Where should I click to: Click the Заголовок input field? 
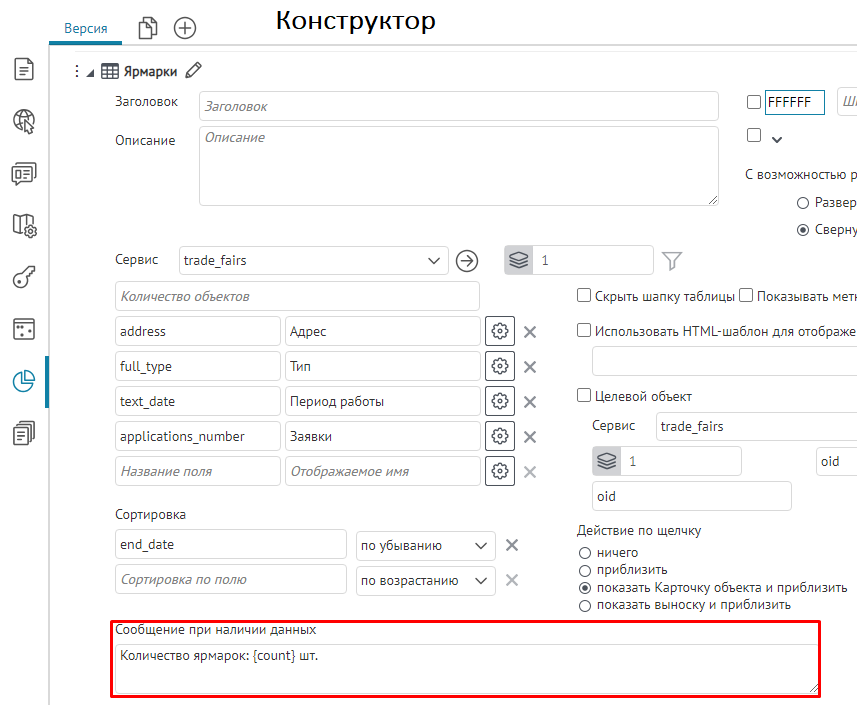tap(458, 106)
